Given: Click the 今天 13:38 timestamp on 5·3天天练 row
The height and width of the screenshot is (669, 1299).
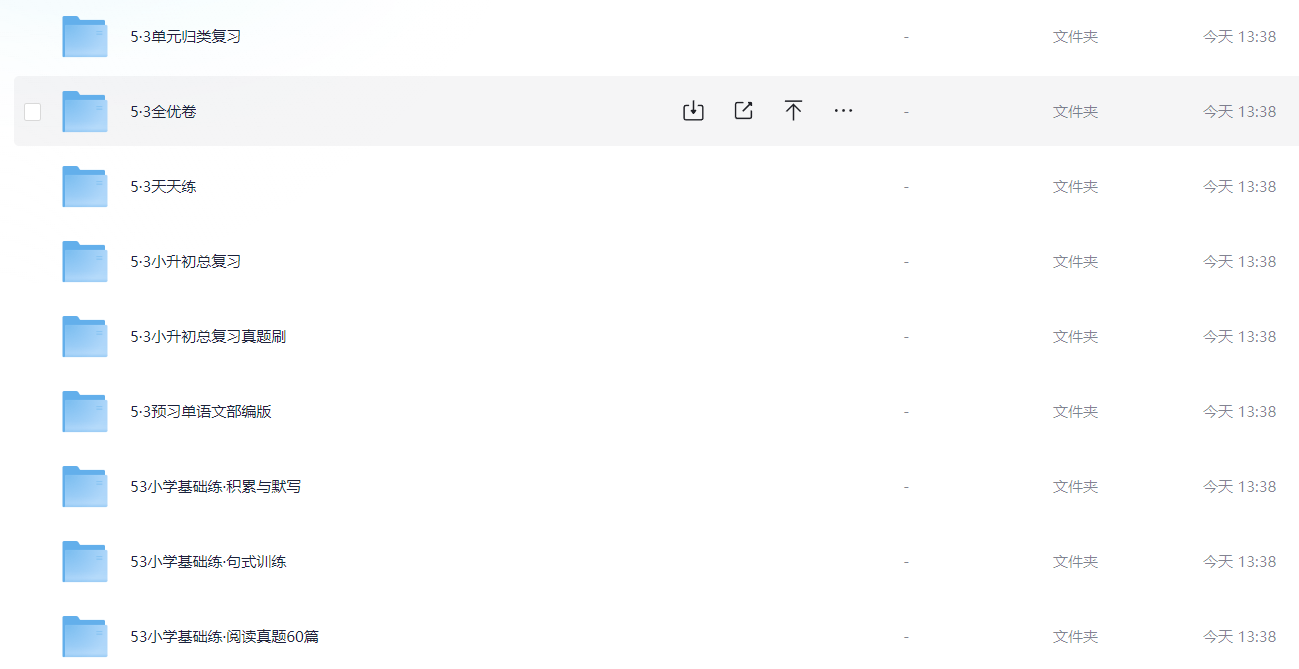Looking at the screenshot, I should [1239, 187].
